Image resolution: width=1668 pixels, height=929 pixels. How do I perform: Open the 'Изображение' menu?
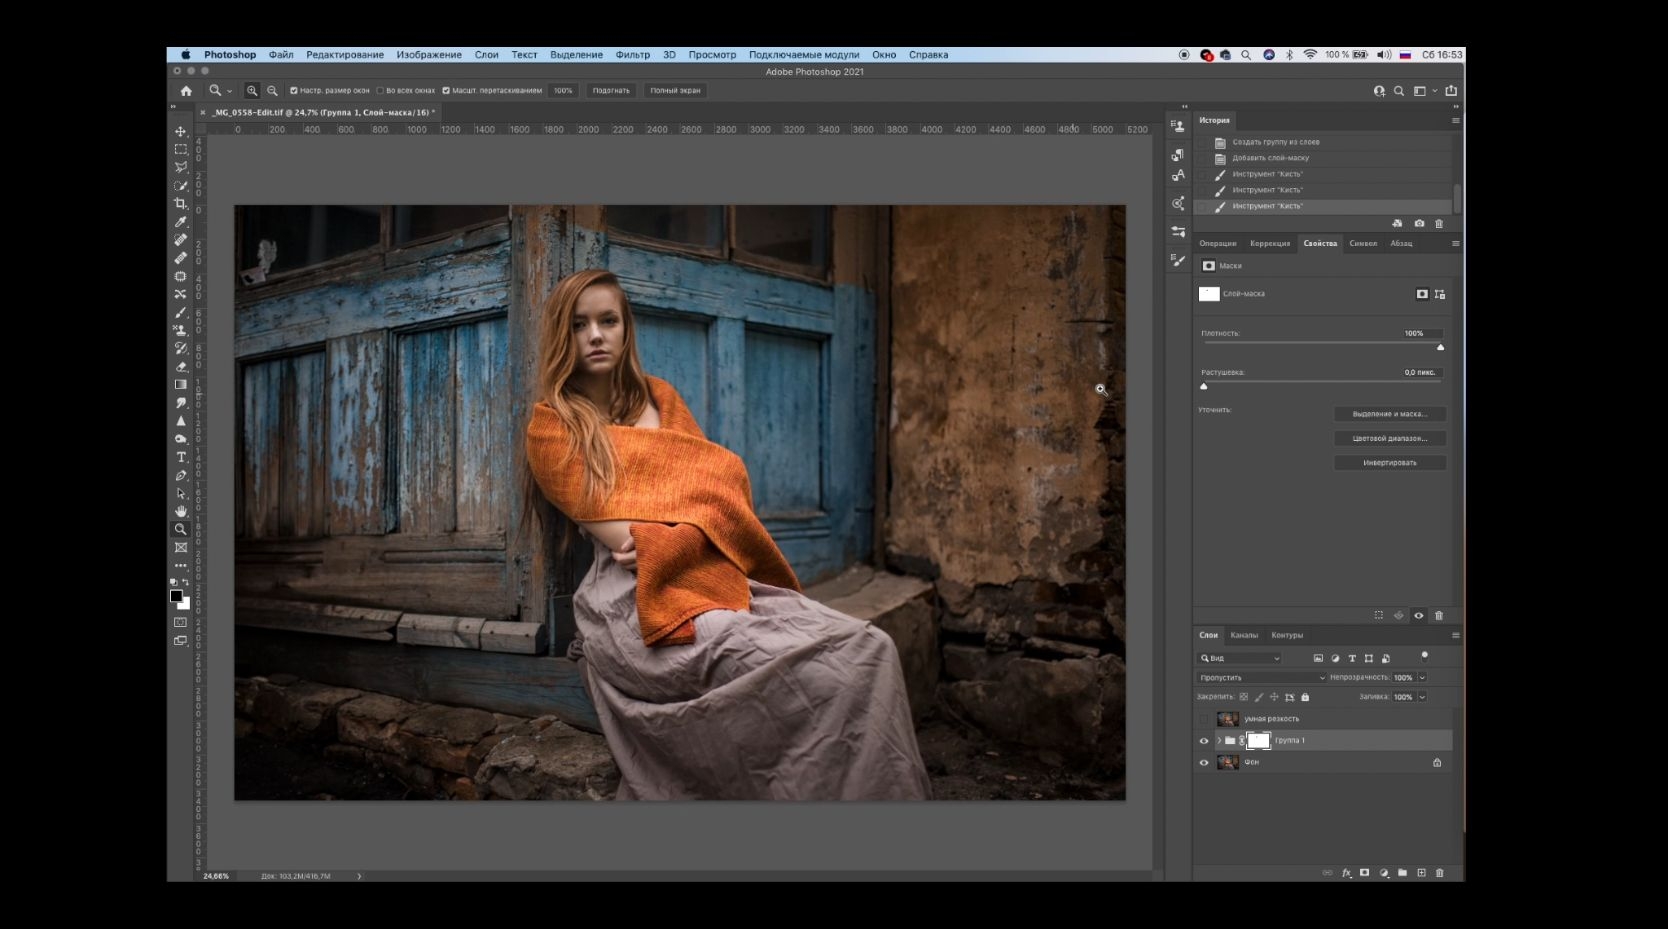429,55
